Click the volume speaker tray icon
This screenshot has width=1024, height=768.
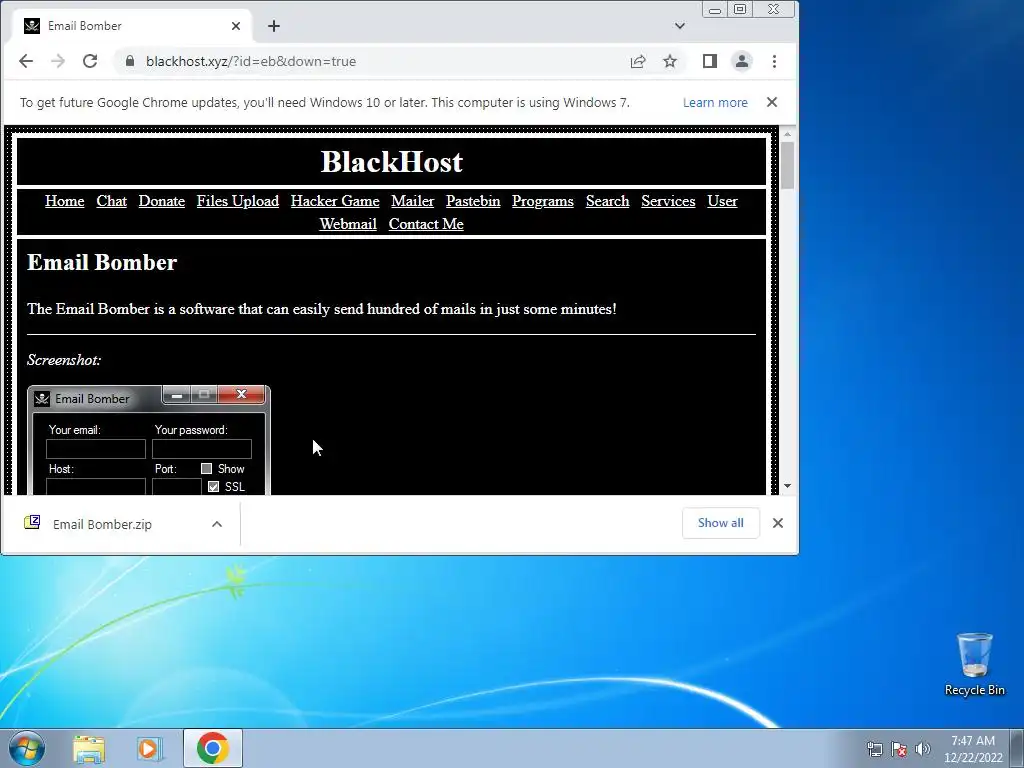[923, 749]
